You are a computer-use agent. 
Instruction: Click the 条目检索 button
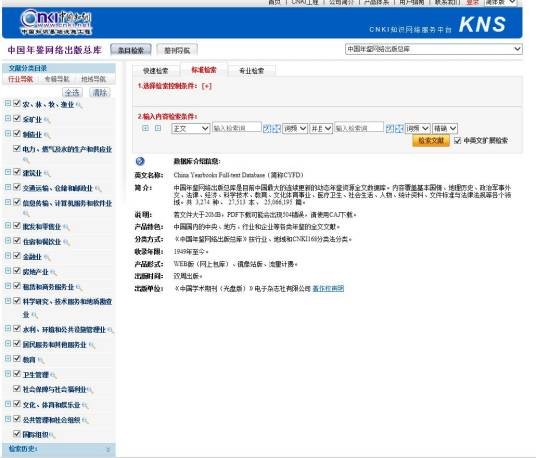131,50
